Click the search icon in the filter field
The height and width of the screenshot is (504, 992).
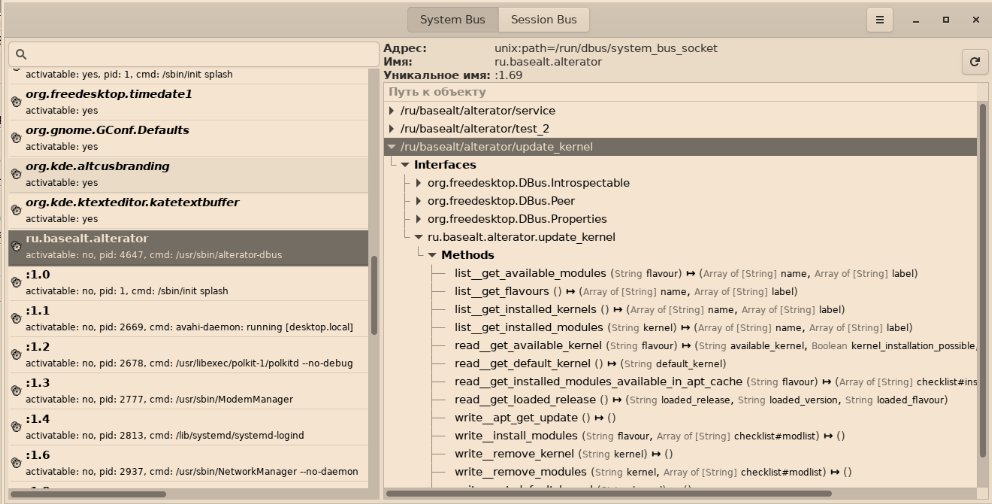click(21, 54)
